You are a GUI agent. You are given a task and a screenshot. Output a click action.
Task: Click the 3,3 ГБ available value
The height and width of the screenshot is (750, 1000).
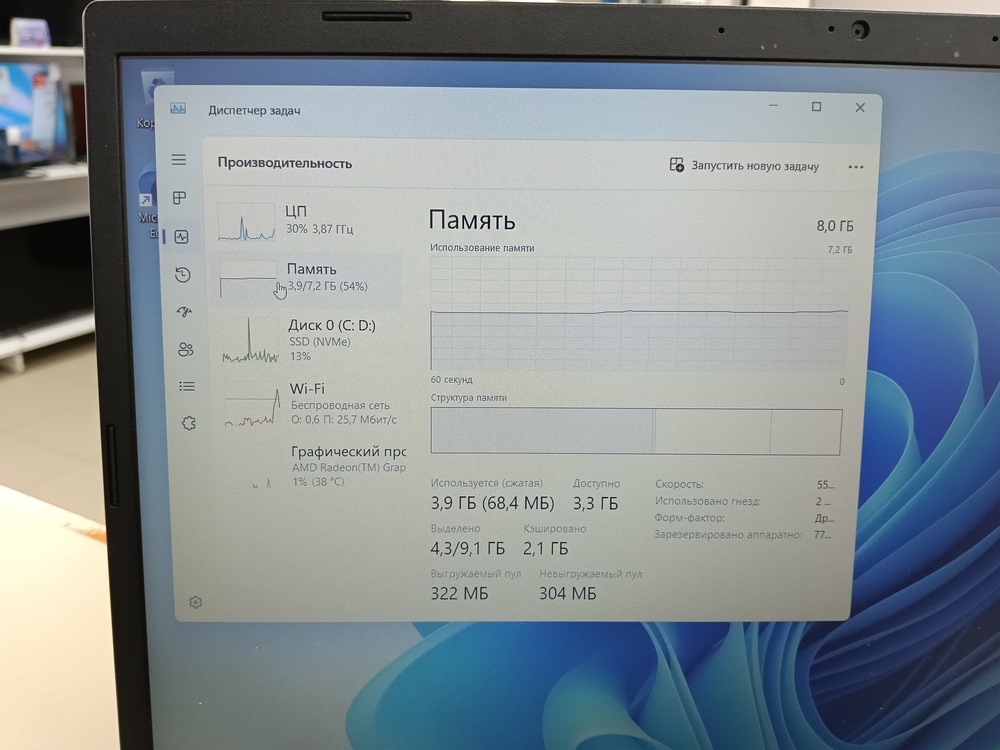click(x=595, y=504)
